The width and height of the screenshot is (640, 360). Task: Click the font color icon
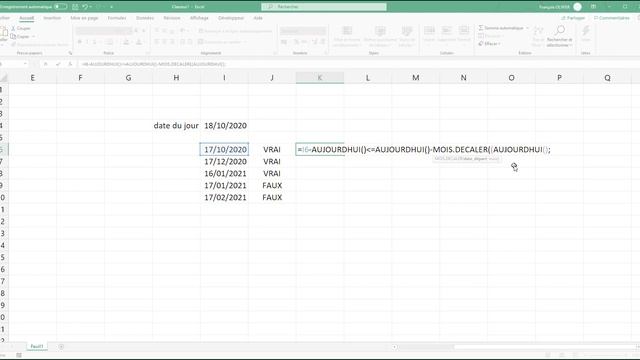click(139, 42)
